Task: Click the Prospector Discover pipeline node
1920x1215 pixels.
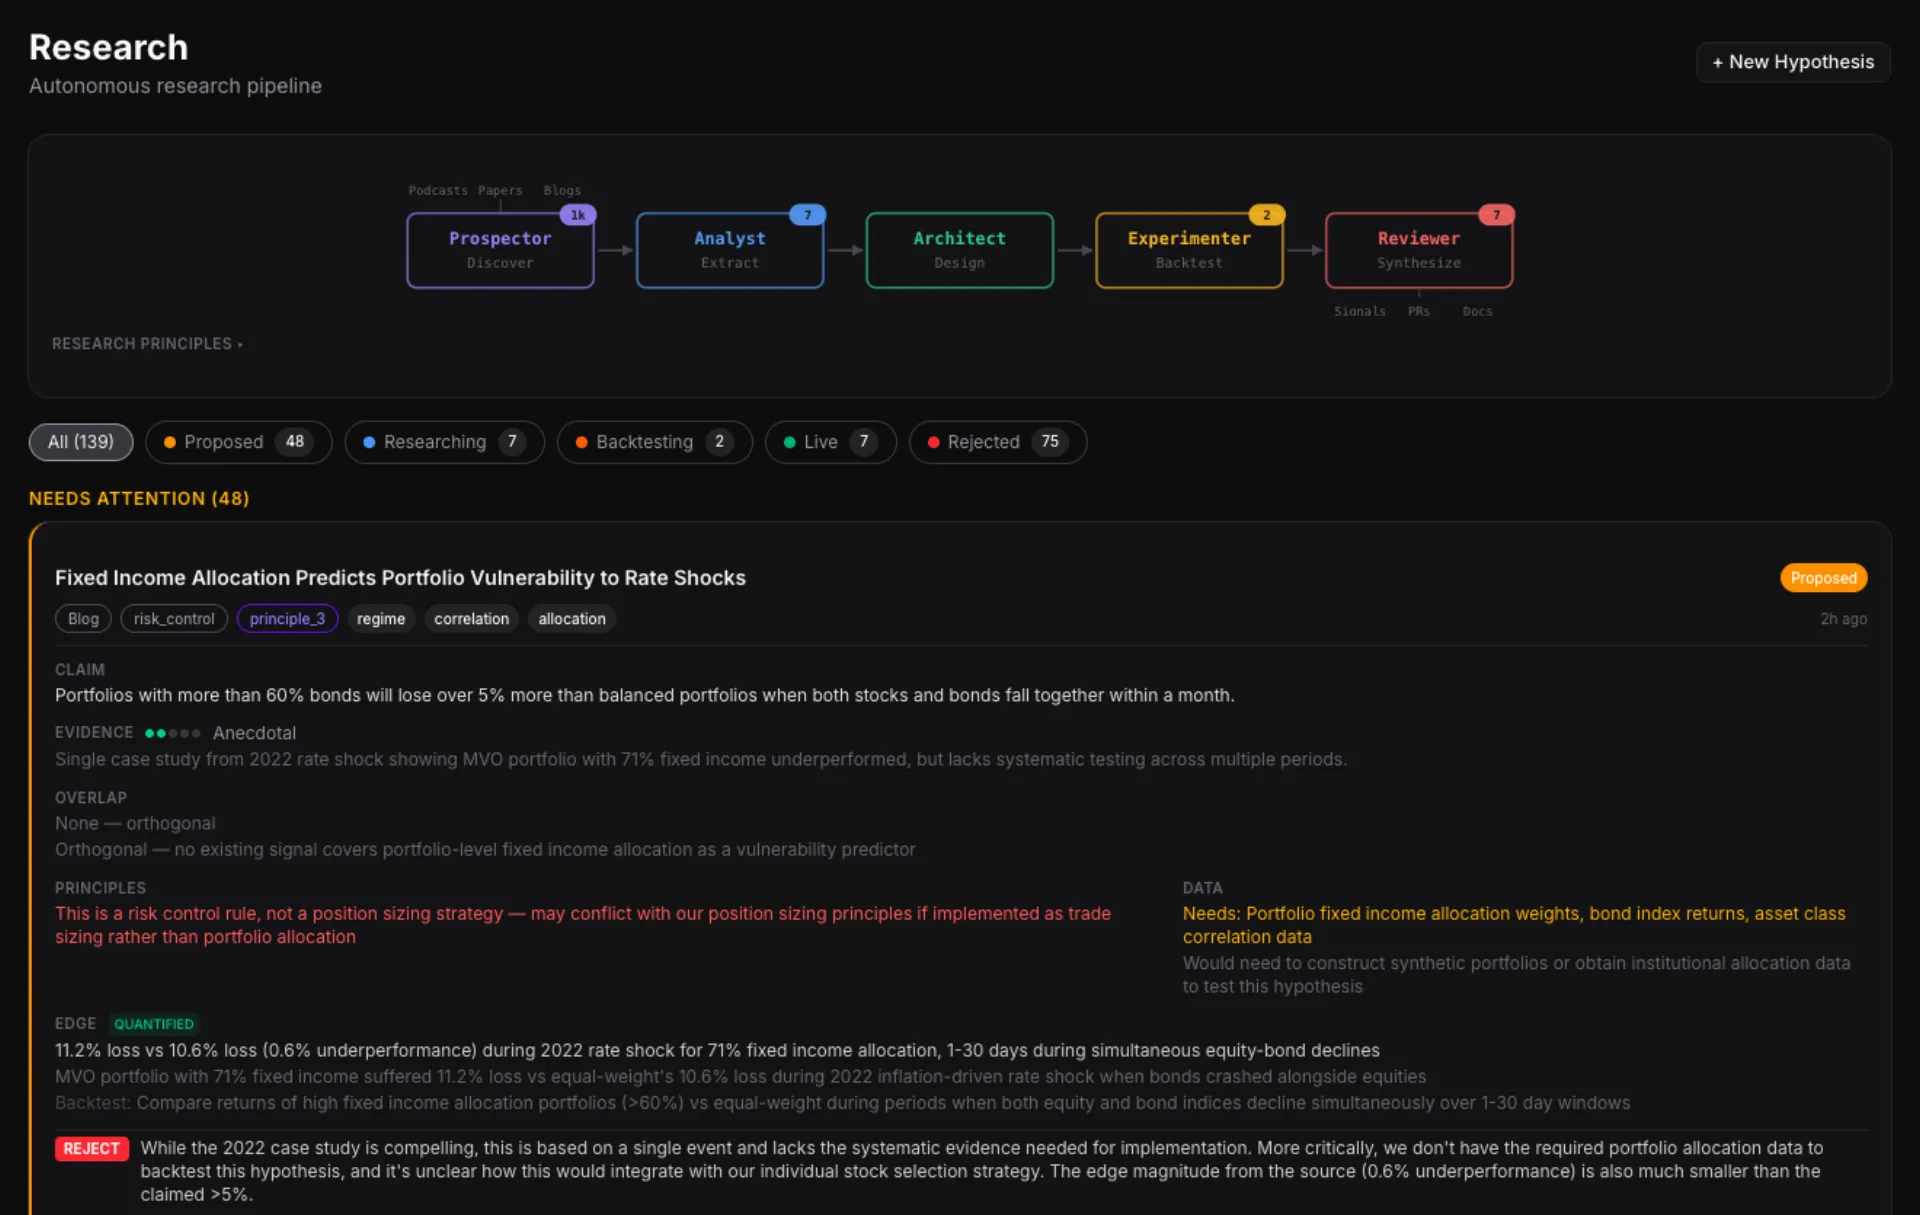Action: [x=500, y=250]
